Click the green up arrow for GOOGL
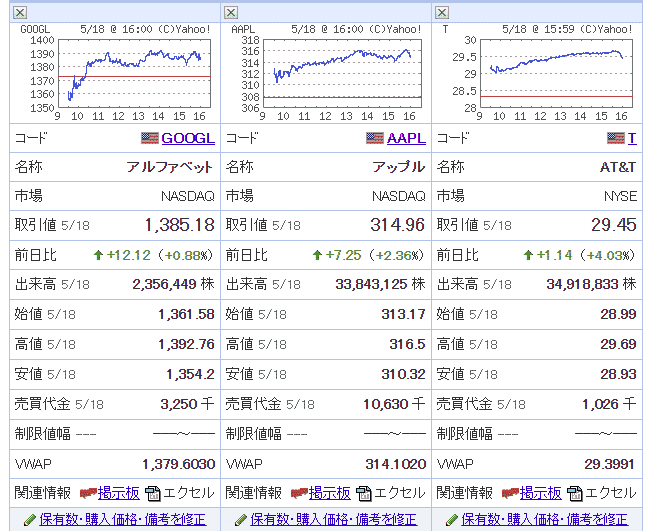 pyautogui.click(x=98, y=255)
